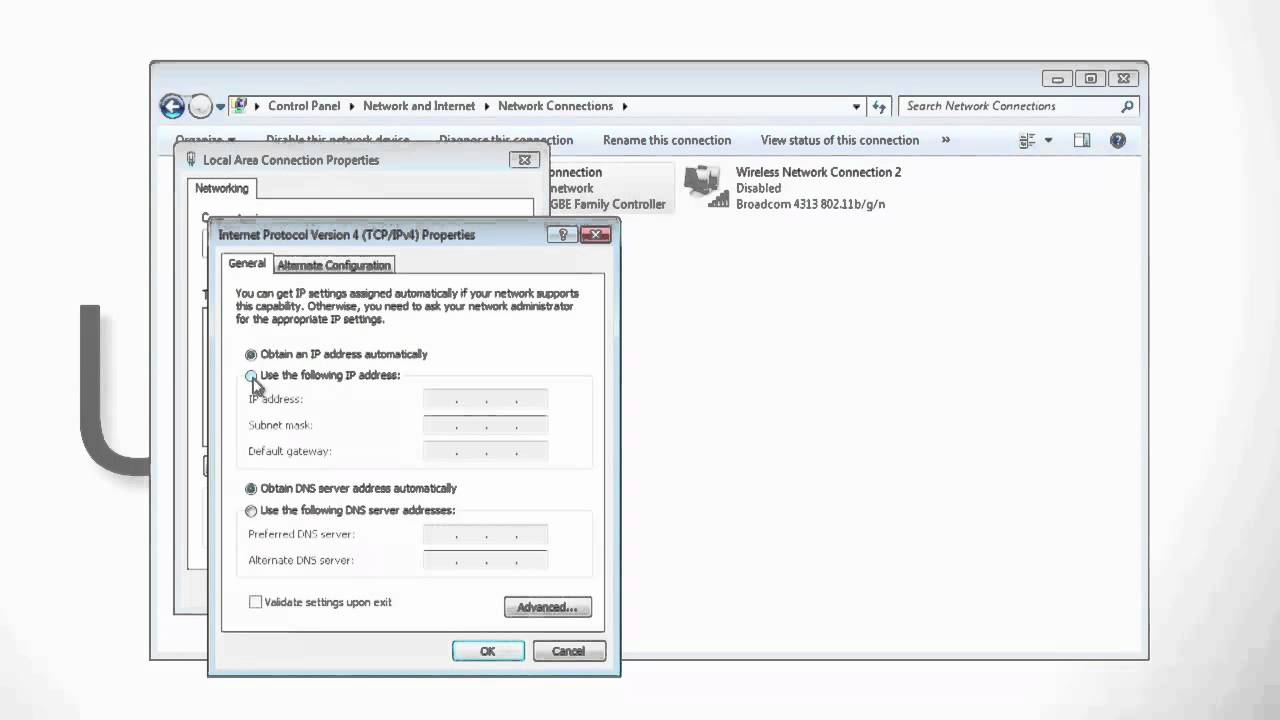Close the IPv4 Properties dialog
Image resolution: width=1280 pixels, height=720 pixels.
[595, 235]
